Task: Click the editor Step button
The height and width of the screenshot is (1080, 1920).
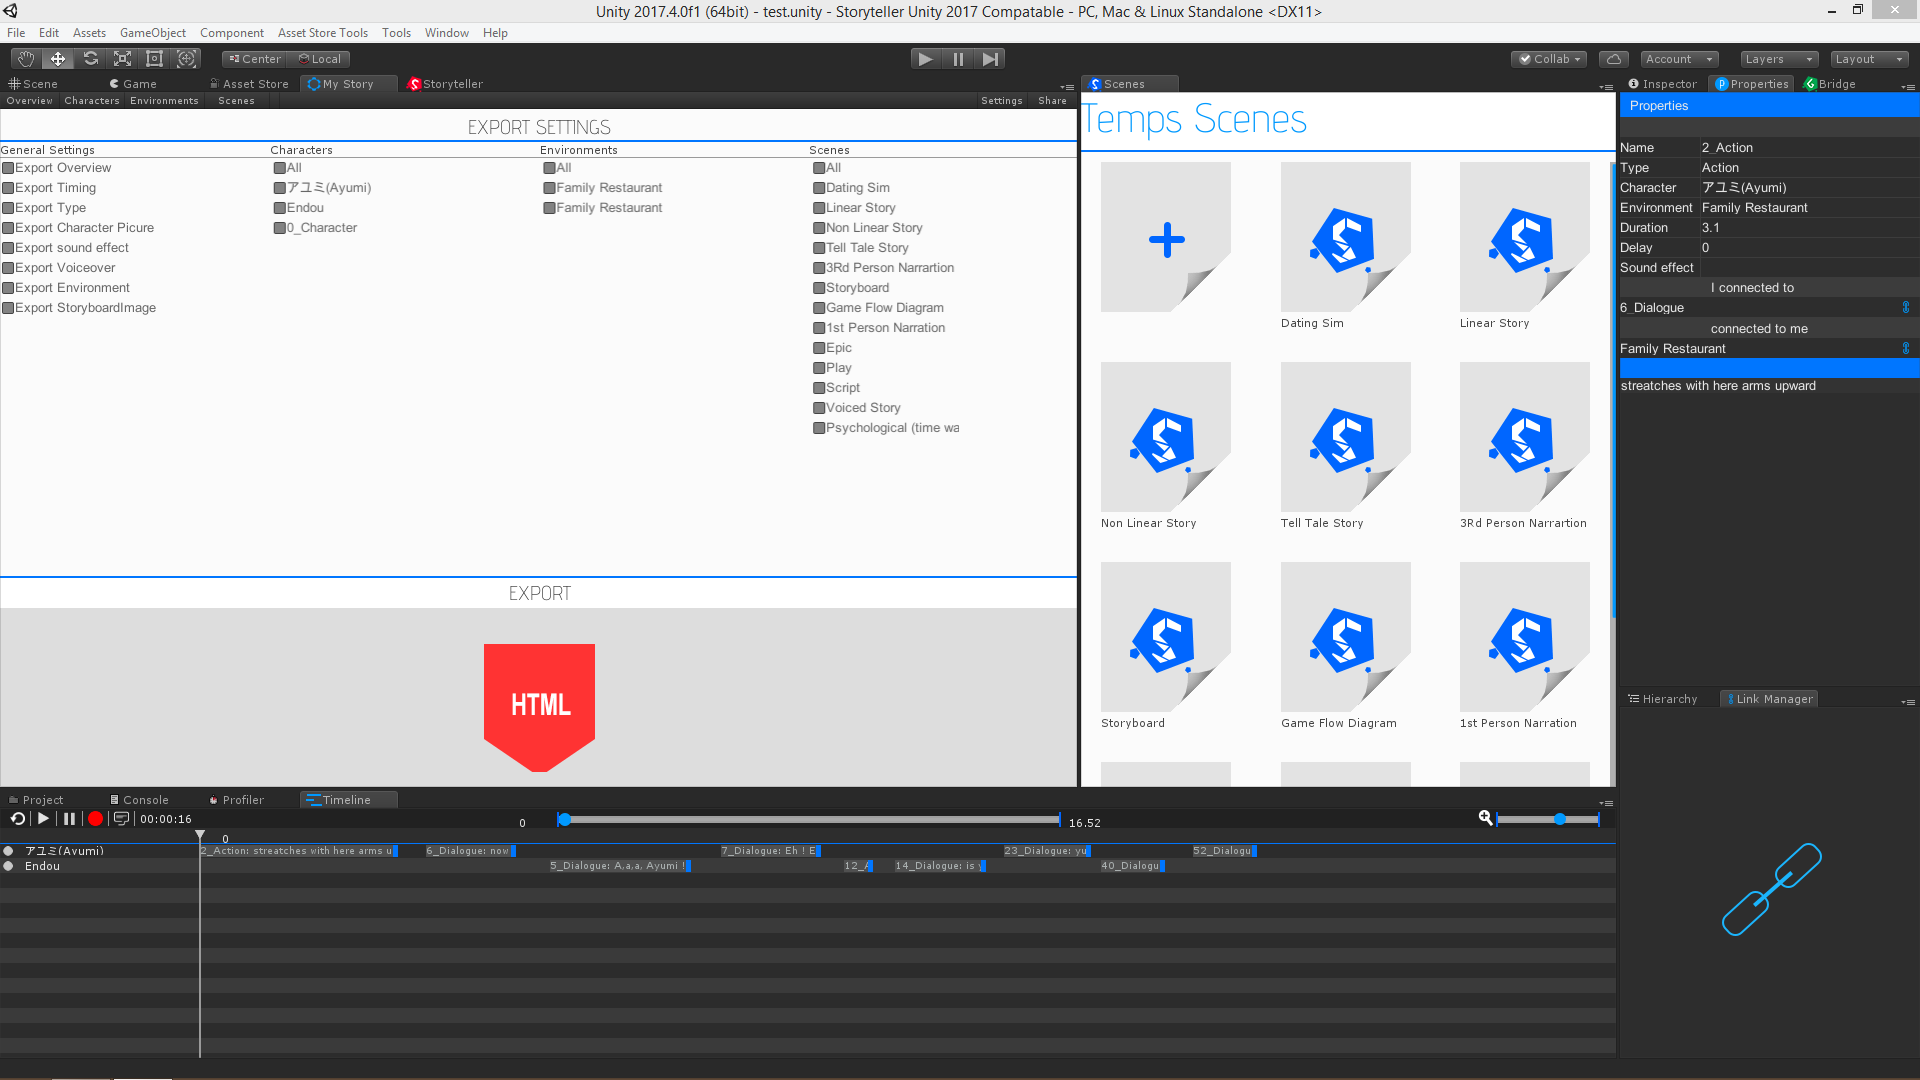Action: tap(990, 59)
